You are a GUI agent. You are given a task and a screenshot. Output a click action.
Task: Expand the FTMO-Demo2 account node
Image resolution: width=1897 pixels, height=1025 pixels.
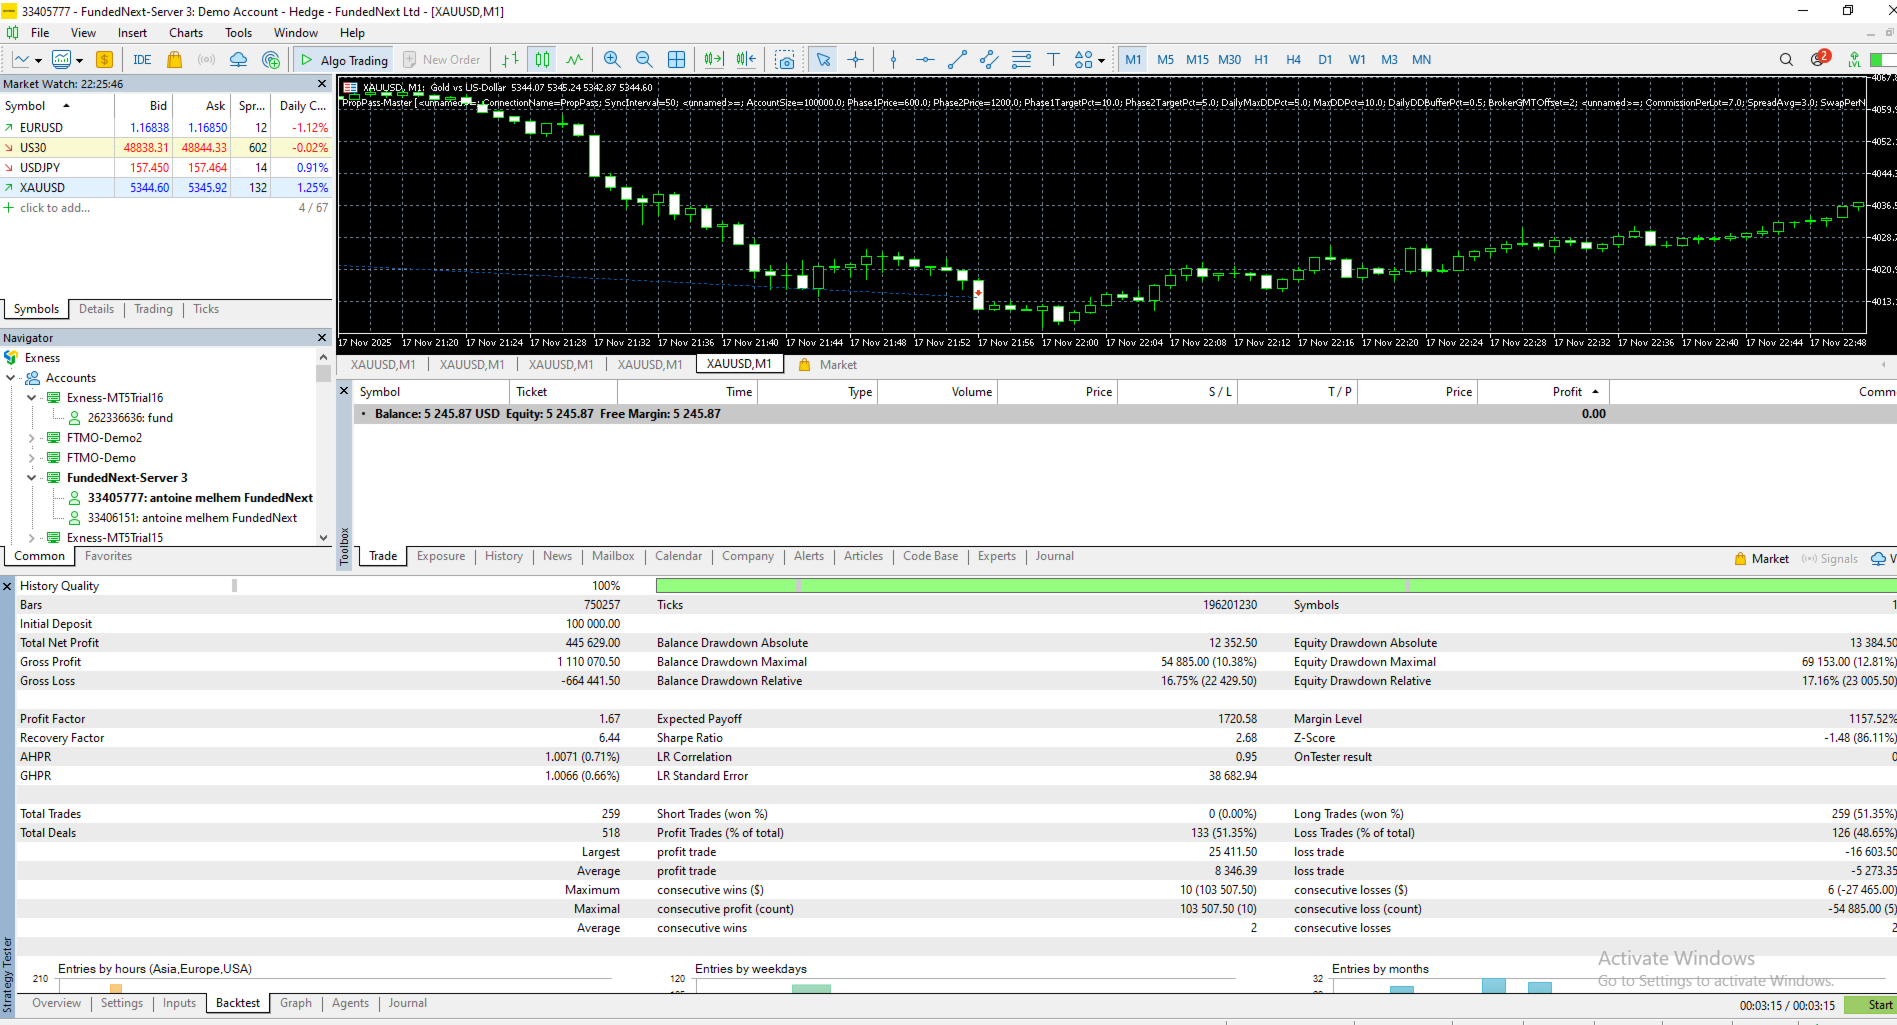point(31,438)
